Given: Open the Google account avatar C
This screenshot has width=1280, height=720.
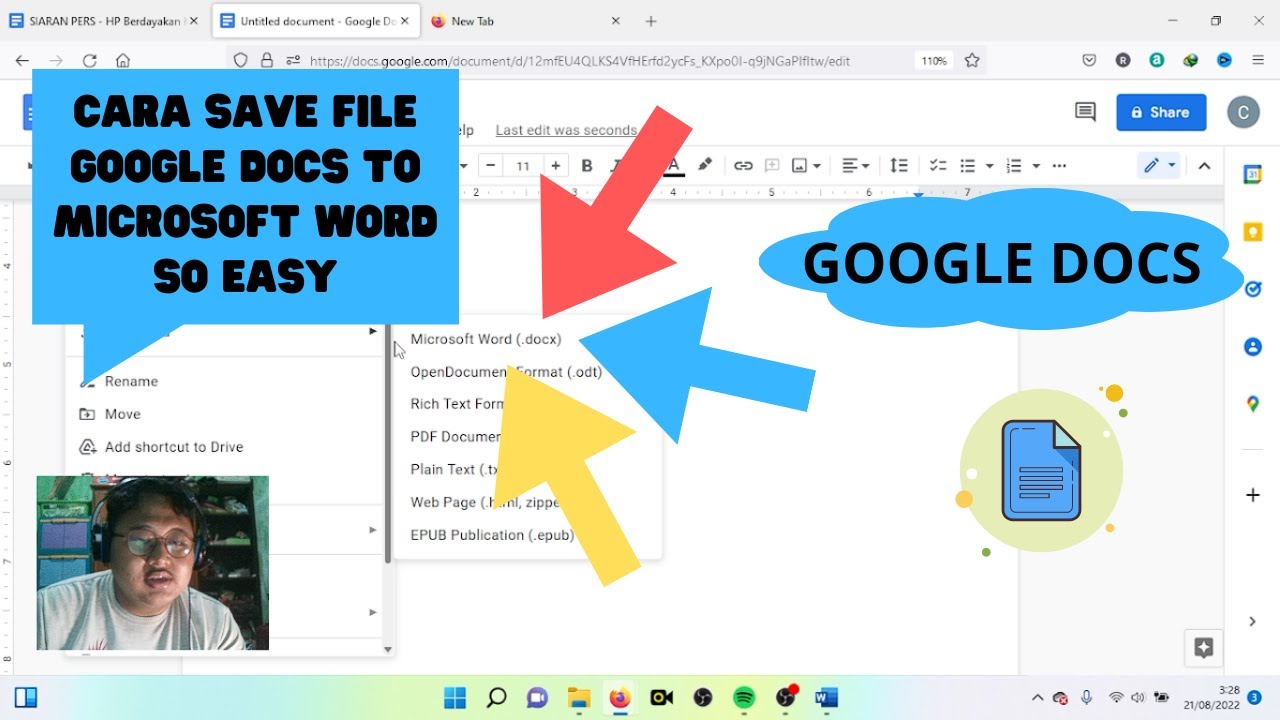Looking at the screenshot, I should tap(1243, 112).
